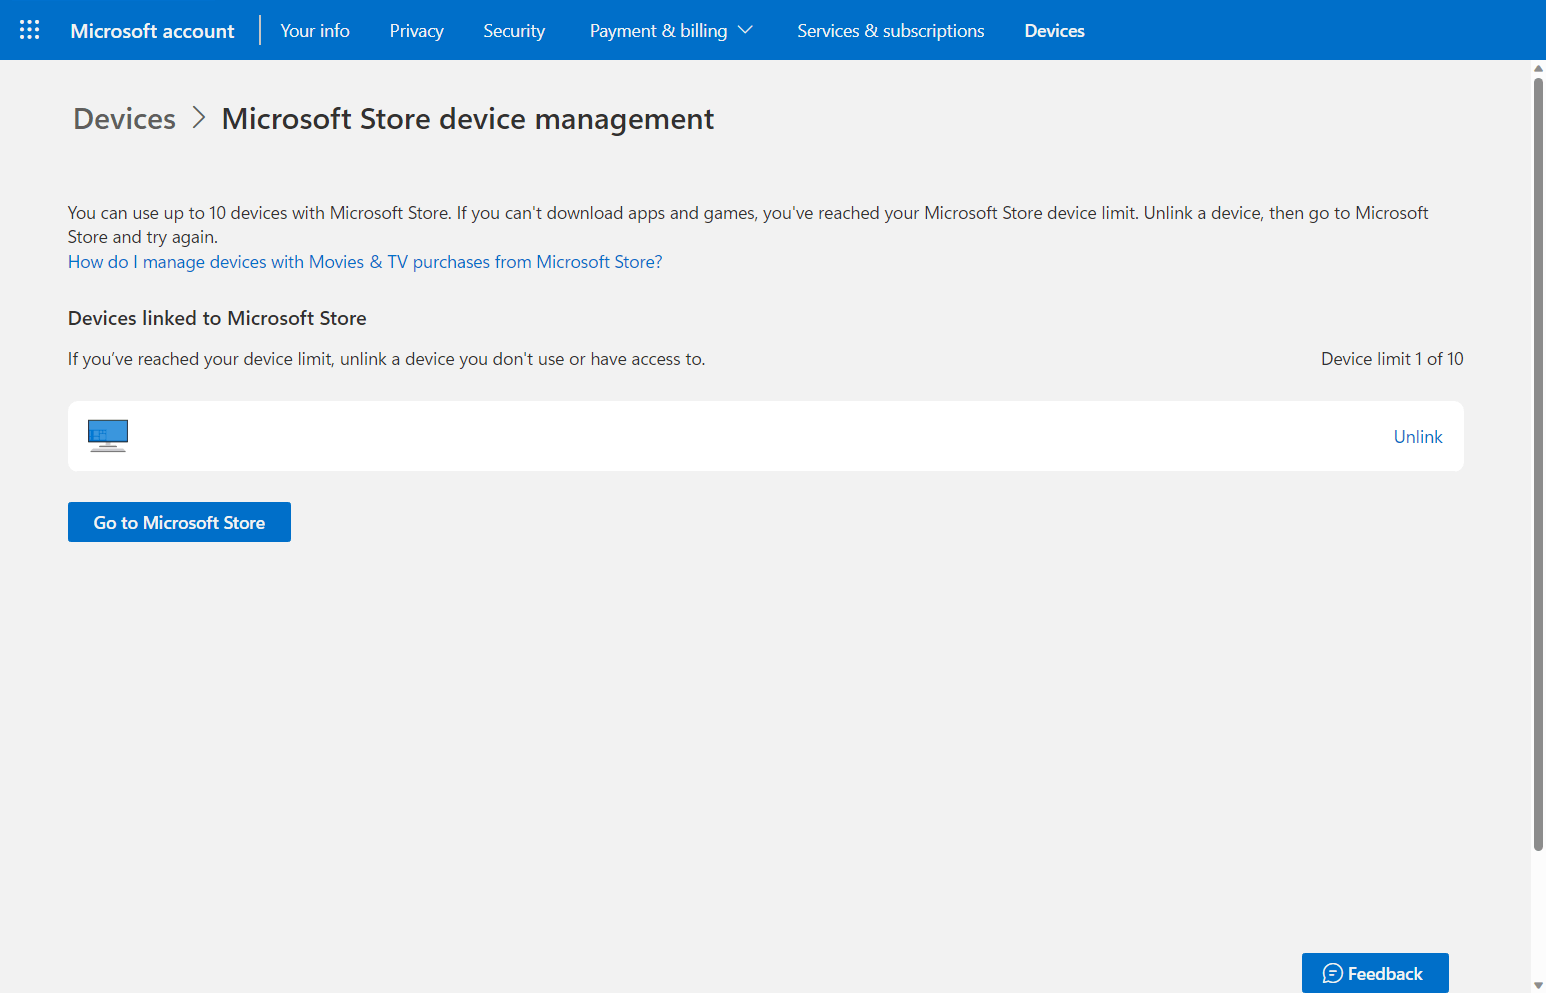The height and width of the screenshot is (993, 1546).
Task: Open the Microsoft apps launcher grid
Action: tap(30, 30)
